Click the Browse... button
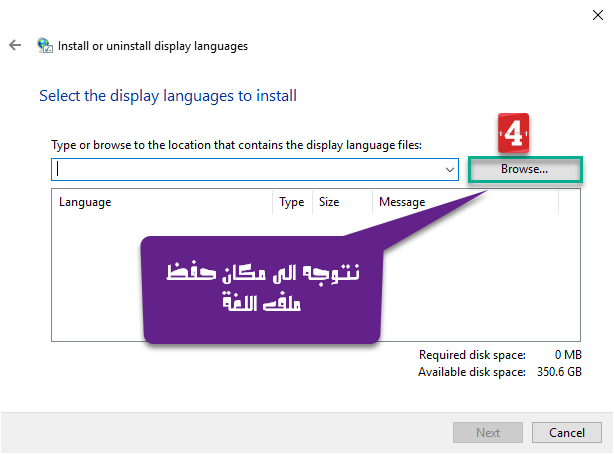This screenshot has width=614, height=454. pos(525,169)
